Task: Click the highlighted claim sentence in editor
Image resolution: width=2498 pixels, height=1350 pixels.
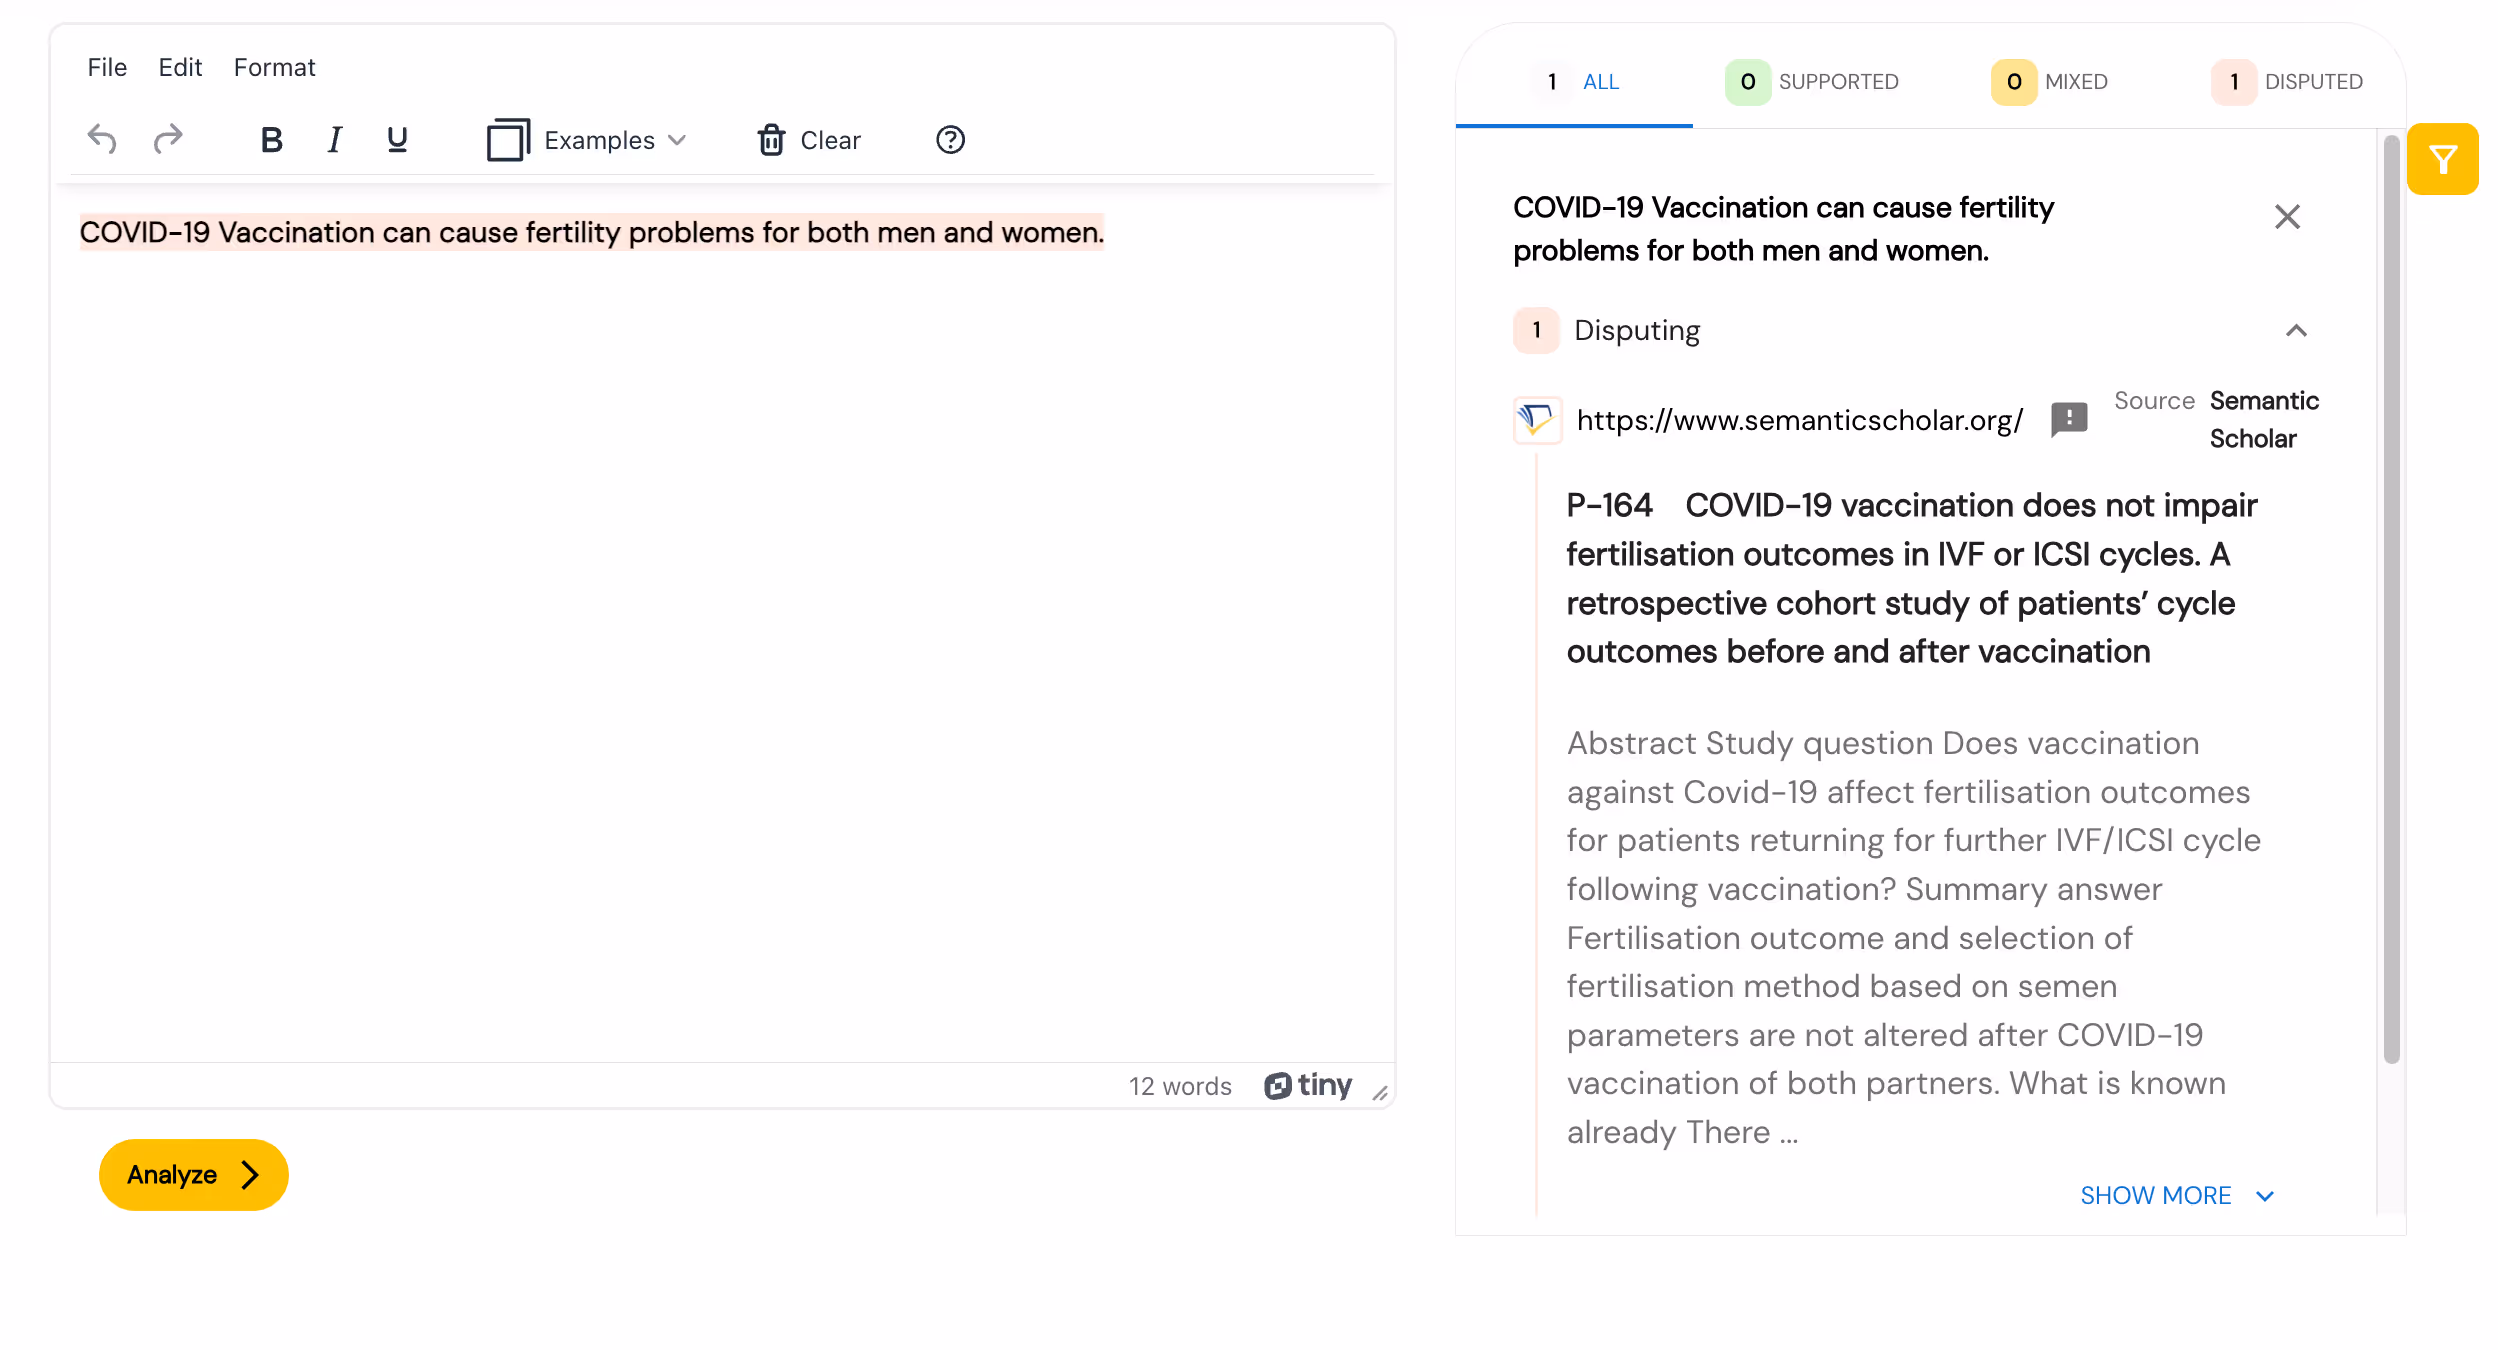Action: [592, 232]
